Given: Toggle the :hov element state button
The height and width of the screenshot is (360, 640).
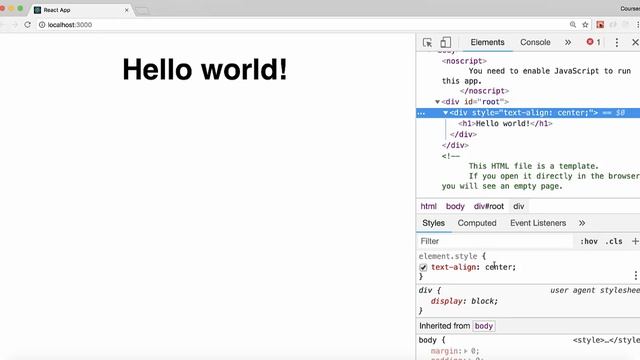Looking at the screenshot, I should tap(589, 241).
